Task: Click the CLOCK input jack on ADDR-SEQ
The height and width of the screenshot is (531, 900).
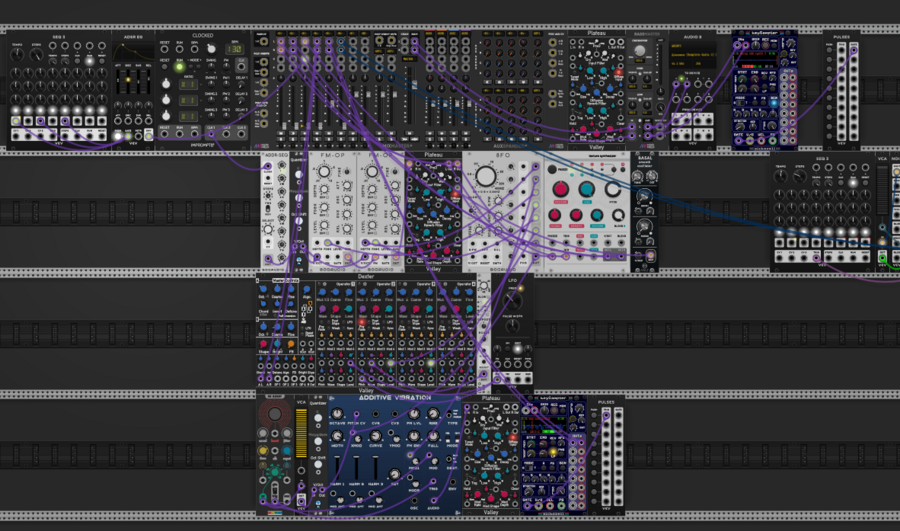Action: (267, 166)
